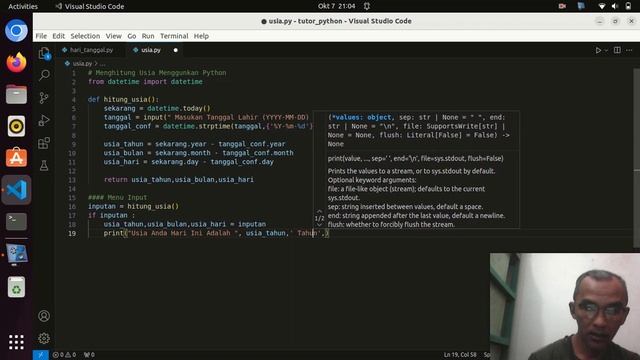Image resolution: width=640 pixels, height=360 pixels.
Task: Open the Search view in activity bar
Action: (44, 75)
